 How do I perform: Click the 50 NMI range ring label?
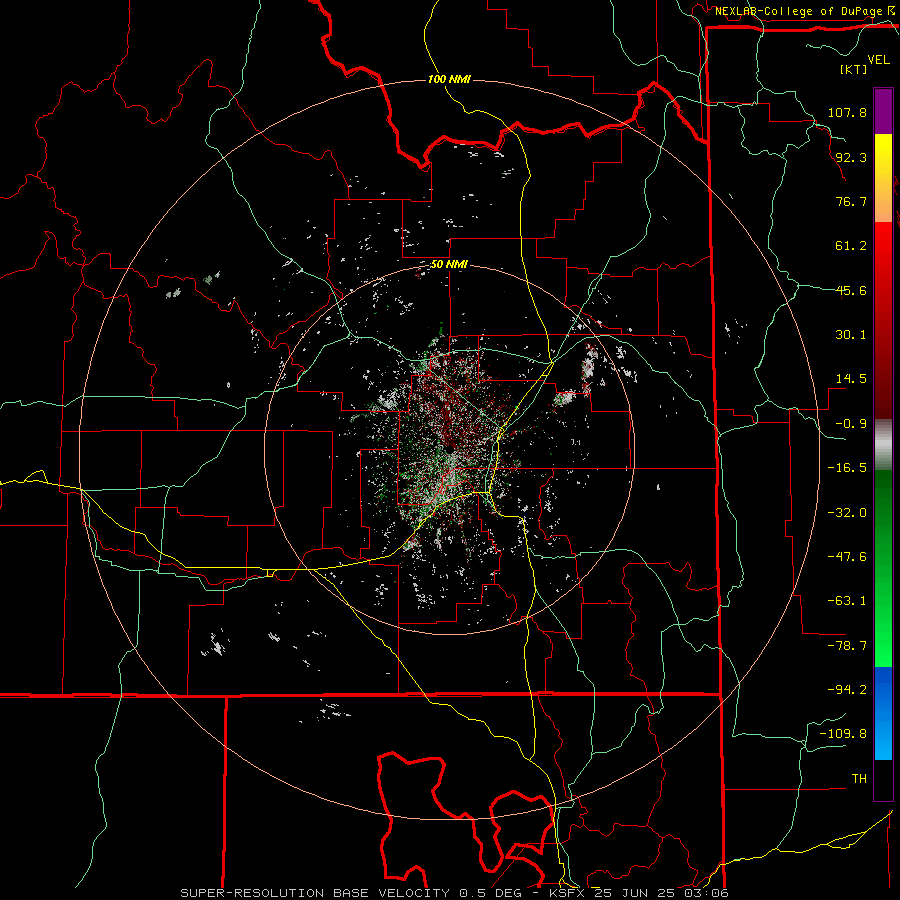449,265
